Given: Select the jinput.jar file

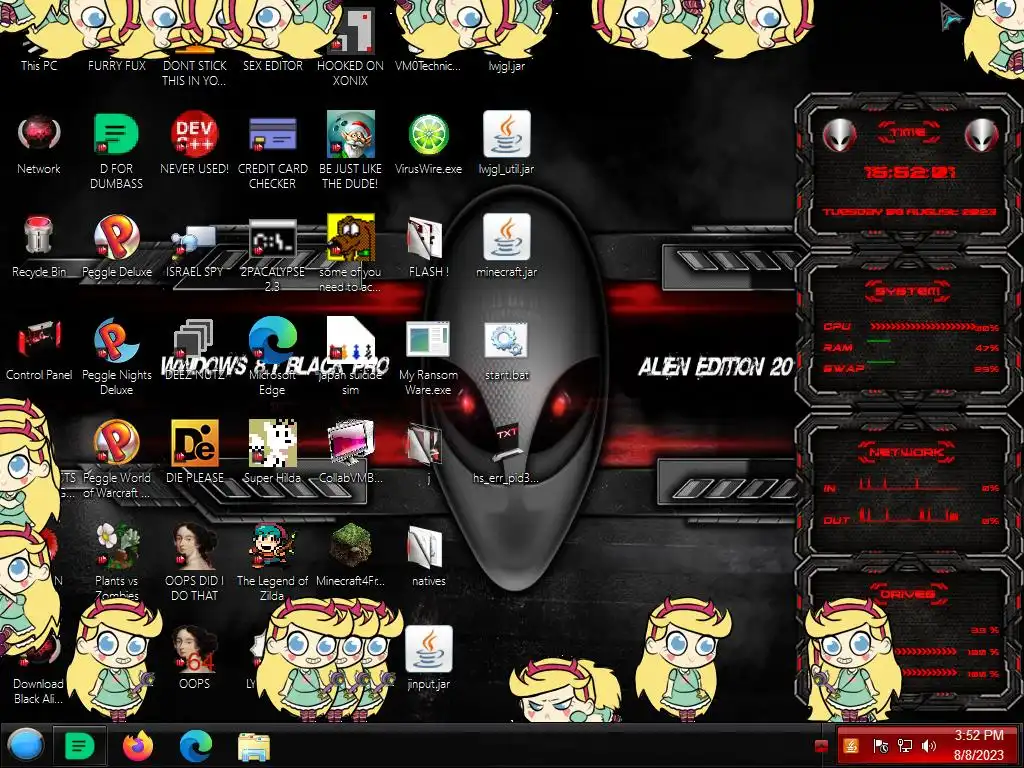Looking at the screenshot, I should coord(428,648).
